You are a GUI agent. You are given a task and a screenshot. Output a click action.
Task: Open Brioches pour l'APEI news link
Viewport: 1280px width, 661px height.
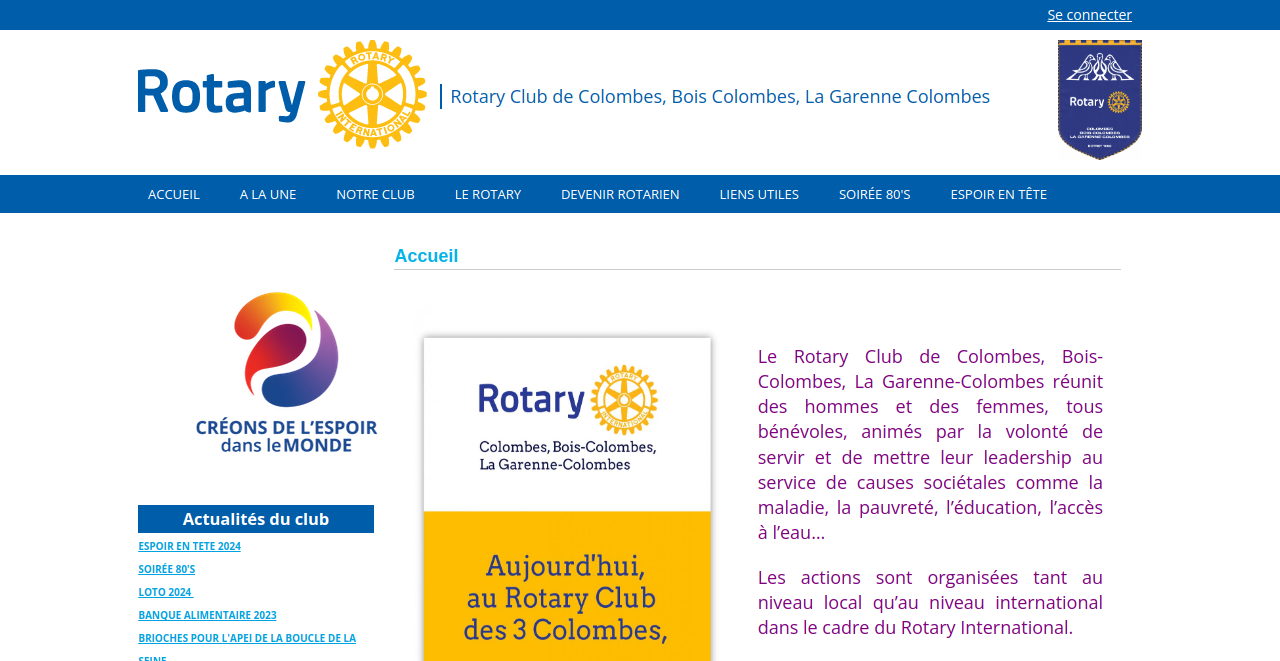[x=247, y=649]
